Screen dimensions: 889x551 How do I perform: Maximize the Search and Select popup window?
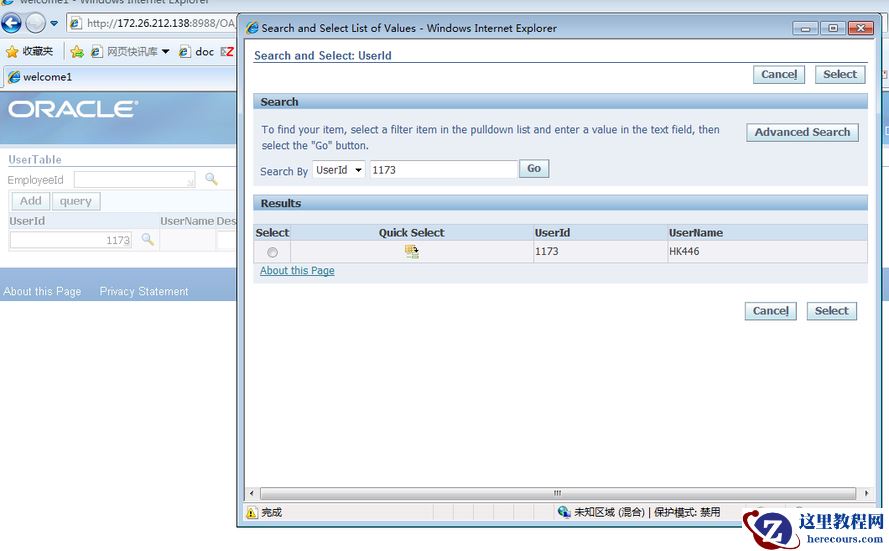[x=833, y=28]
